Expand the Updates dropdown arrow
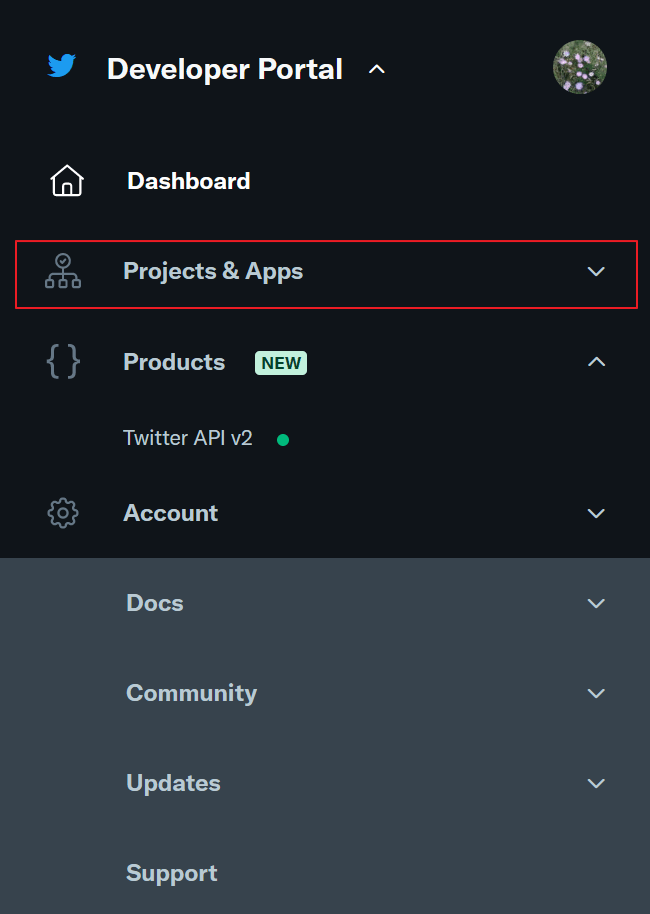Image resolution: width=650 pixels, height=914 pixels. [x=596, y=783]
